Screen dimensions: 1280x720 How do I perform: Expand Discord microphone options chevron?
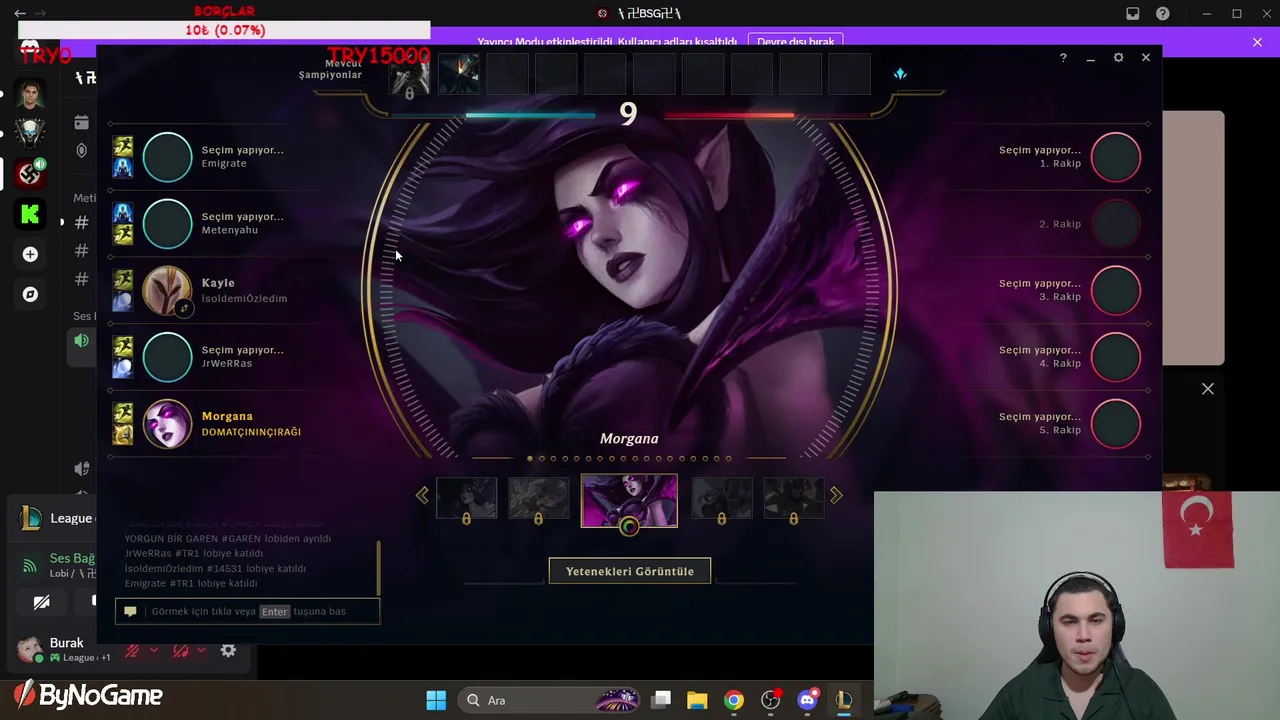[x=154, y=651]
